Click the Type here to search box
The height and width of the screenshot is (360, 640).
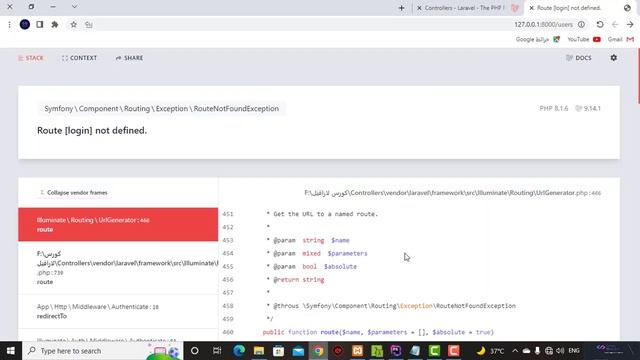coord(103,351)
